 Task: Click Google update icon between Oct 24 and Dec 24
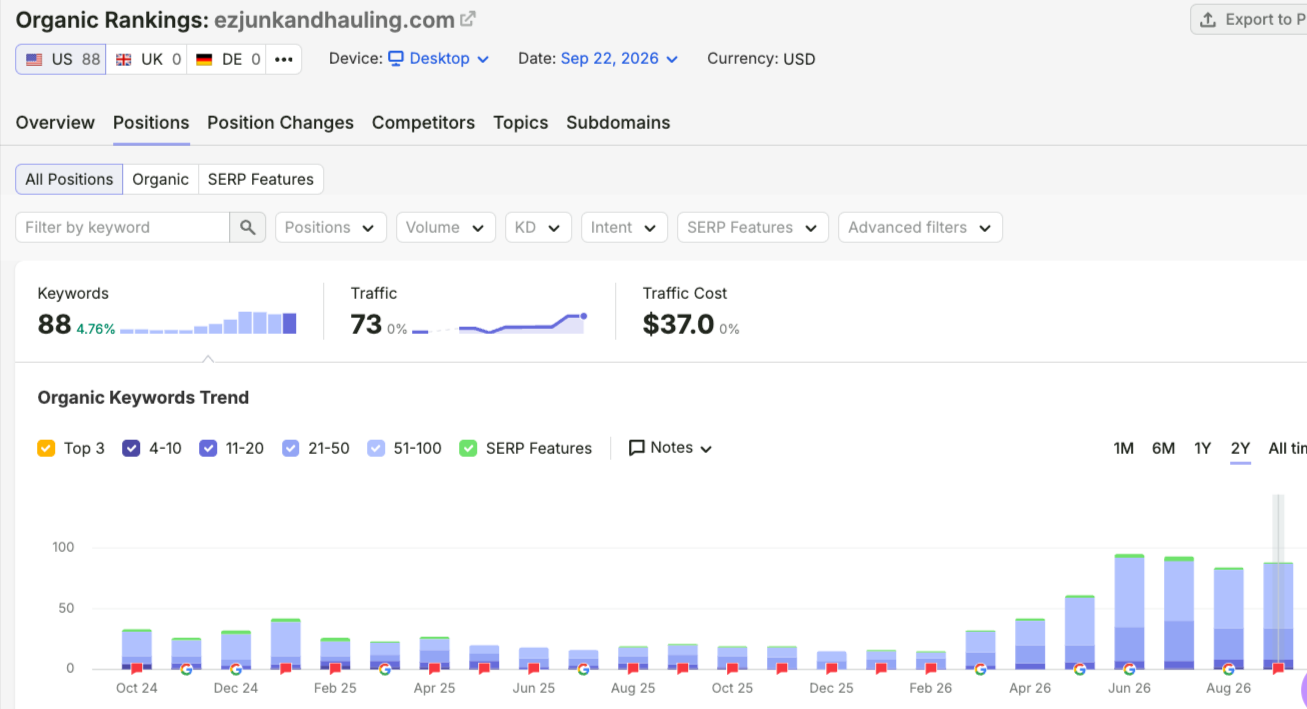[x=186, y=669]
